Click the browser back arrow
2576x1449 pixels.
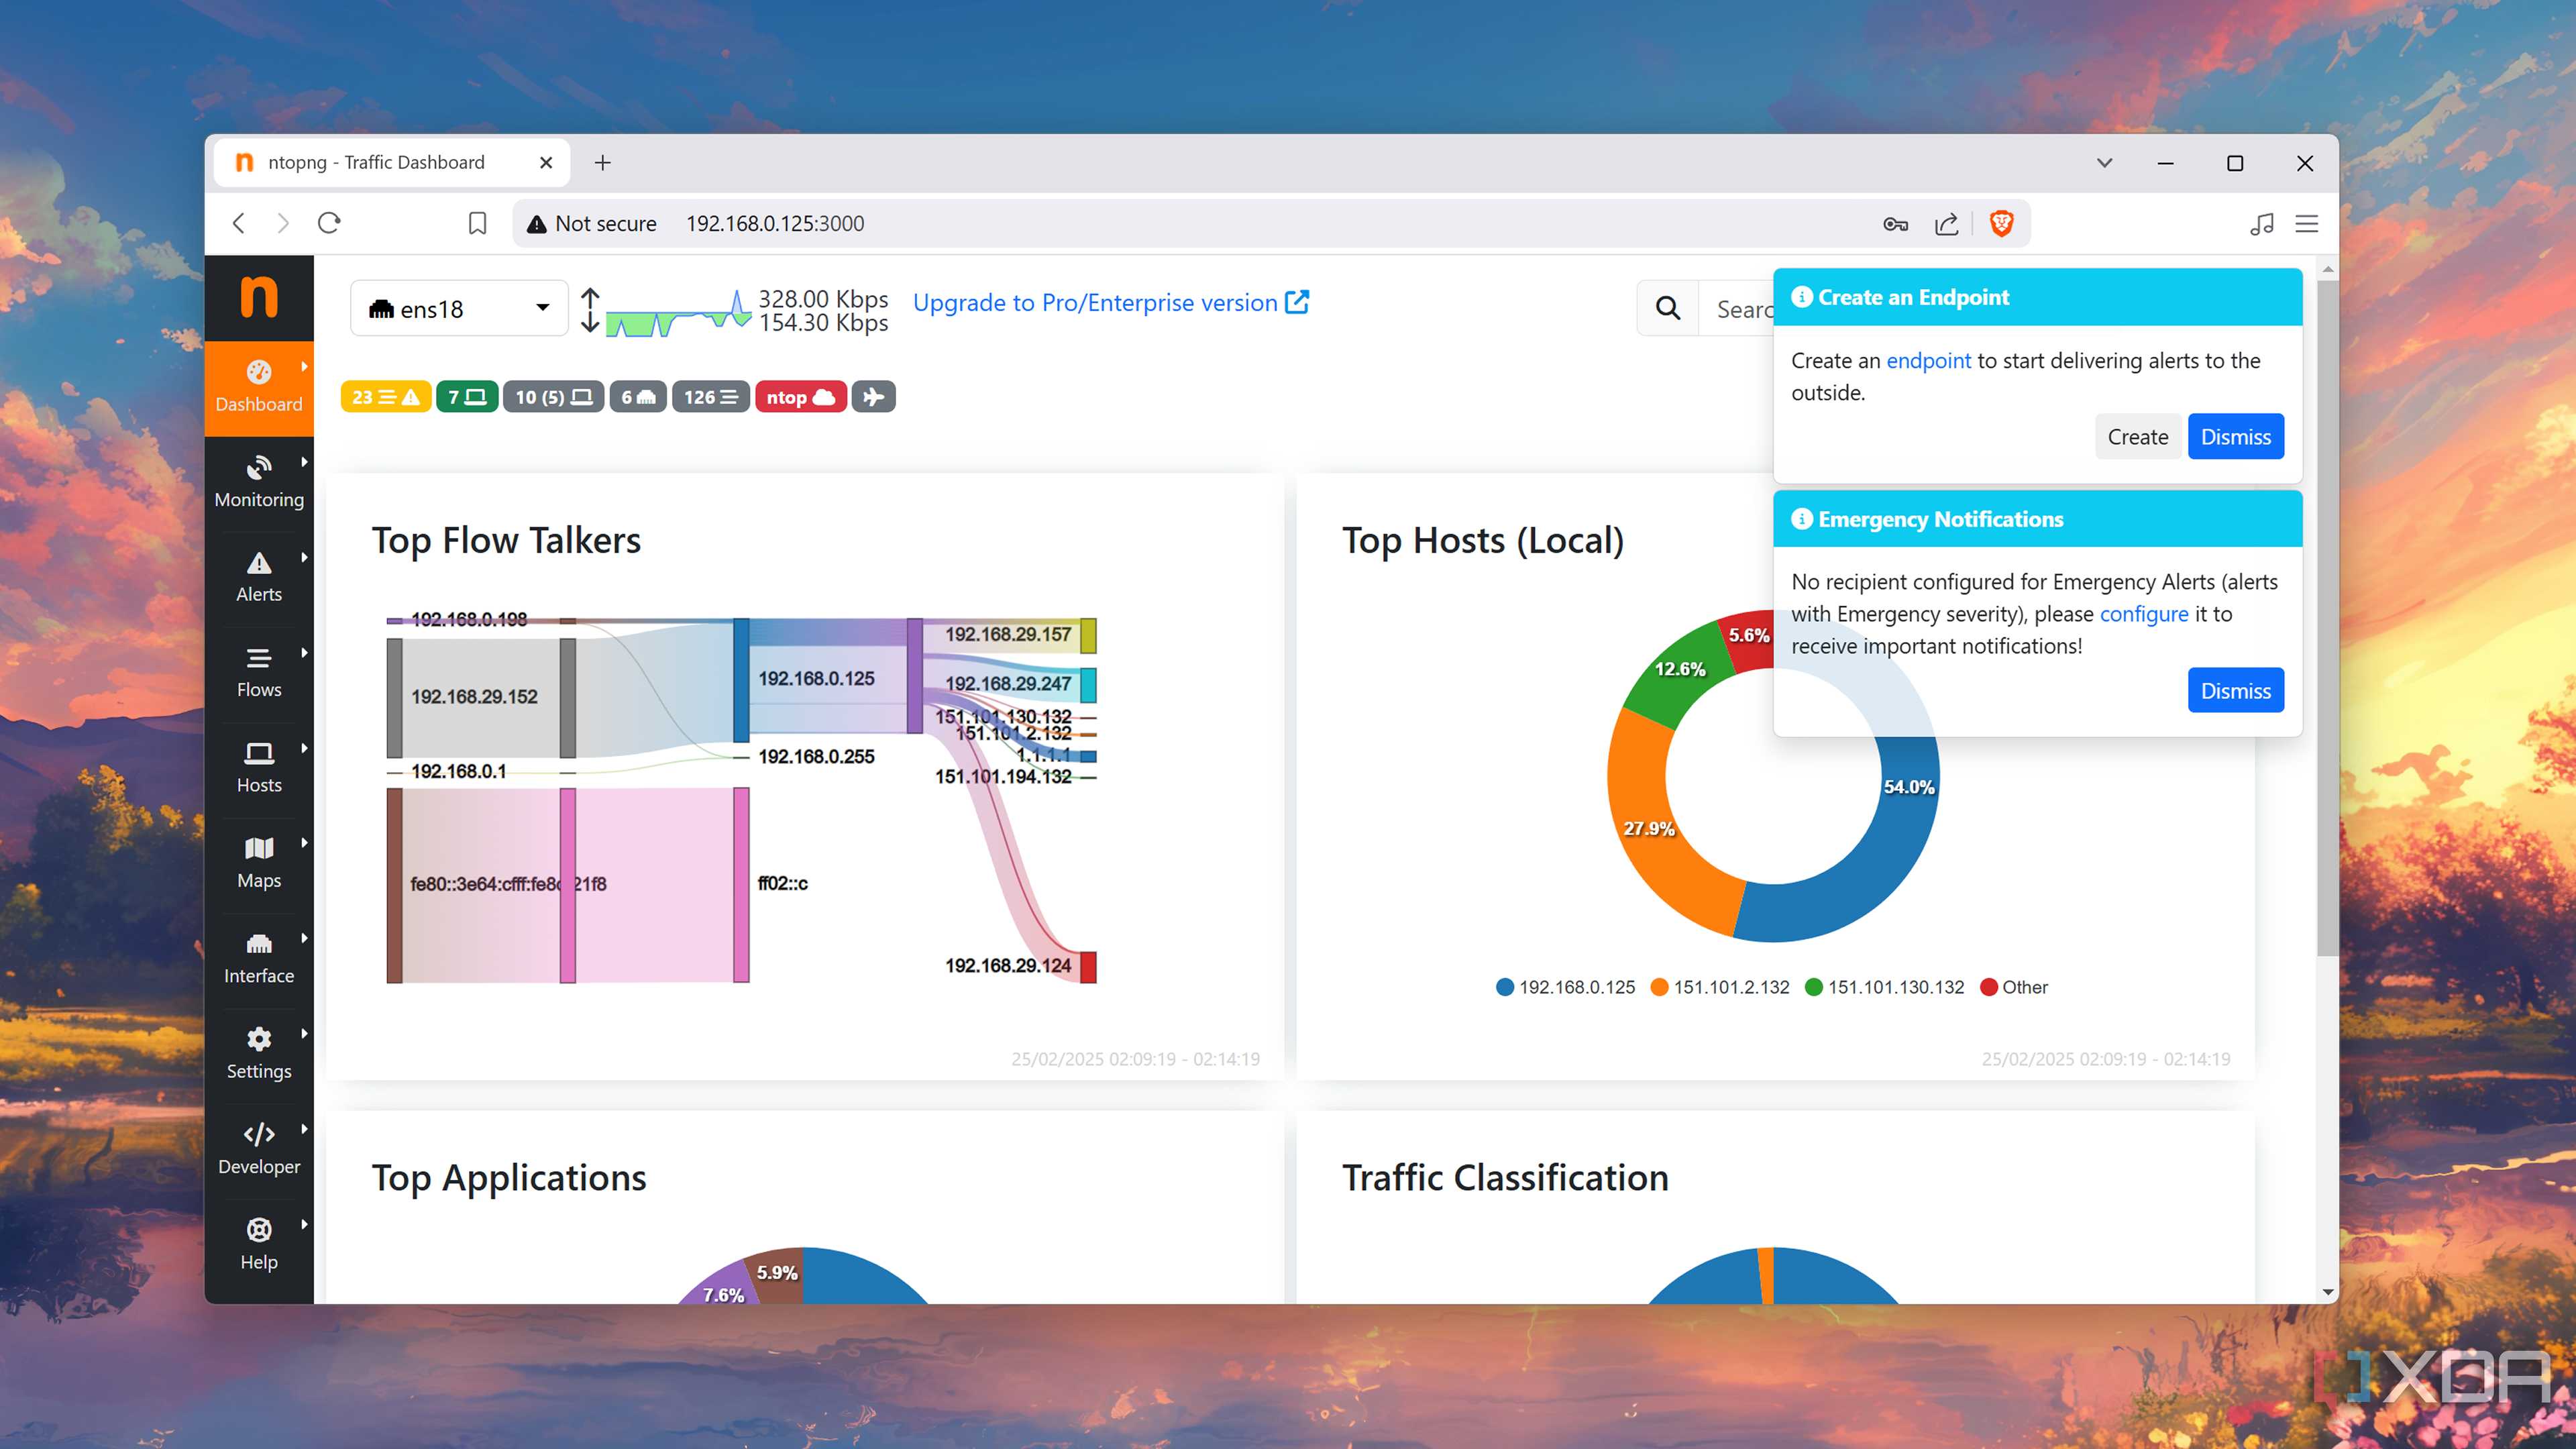pos(239,223)
